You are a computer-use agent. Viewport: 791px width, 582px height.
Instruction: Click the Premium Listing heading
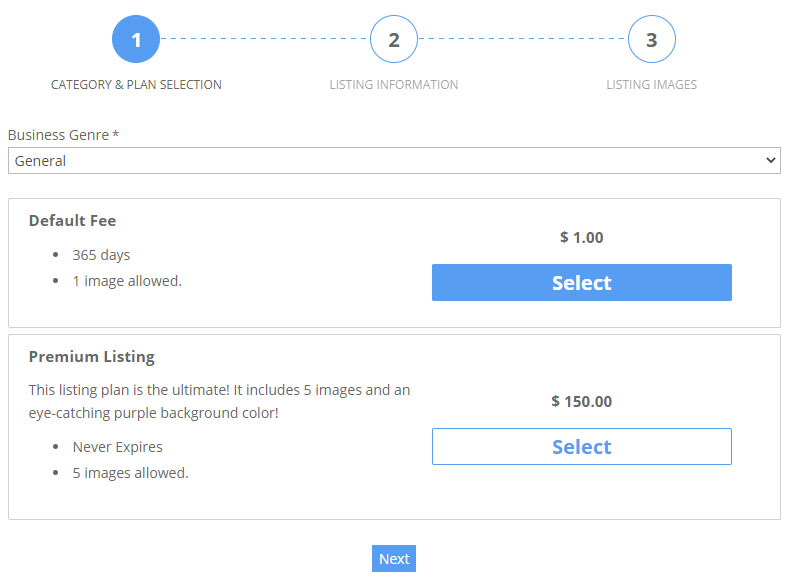coord(92,357)
